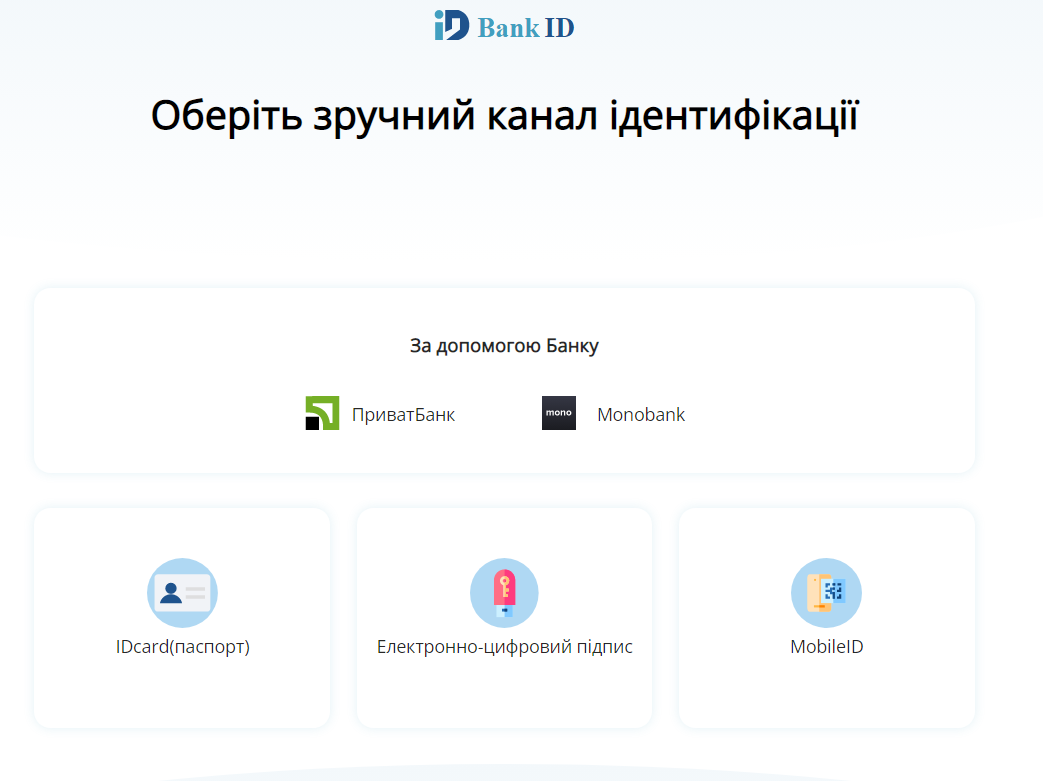1043x781 pixels.
Task: Click the IDcard passport icon
Action: 182,593
